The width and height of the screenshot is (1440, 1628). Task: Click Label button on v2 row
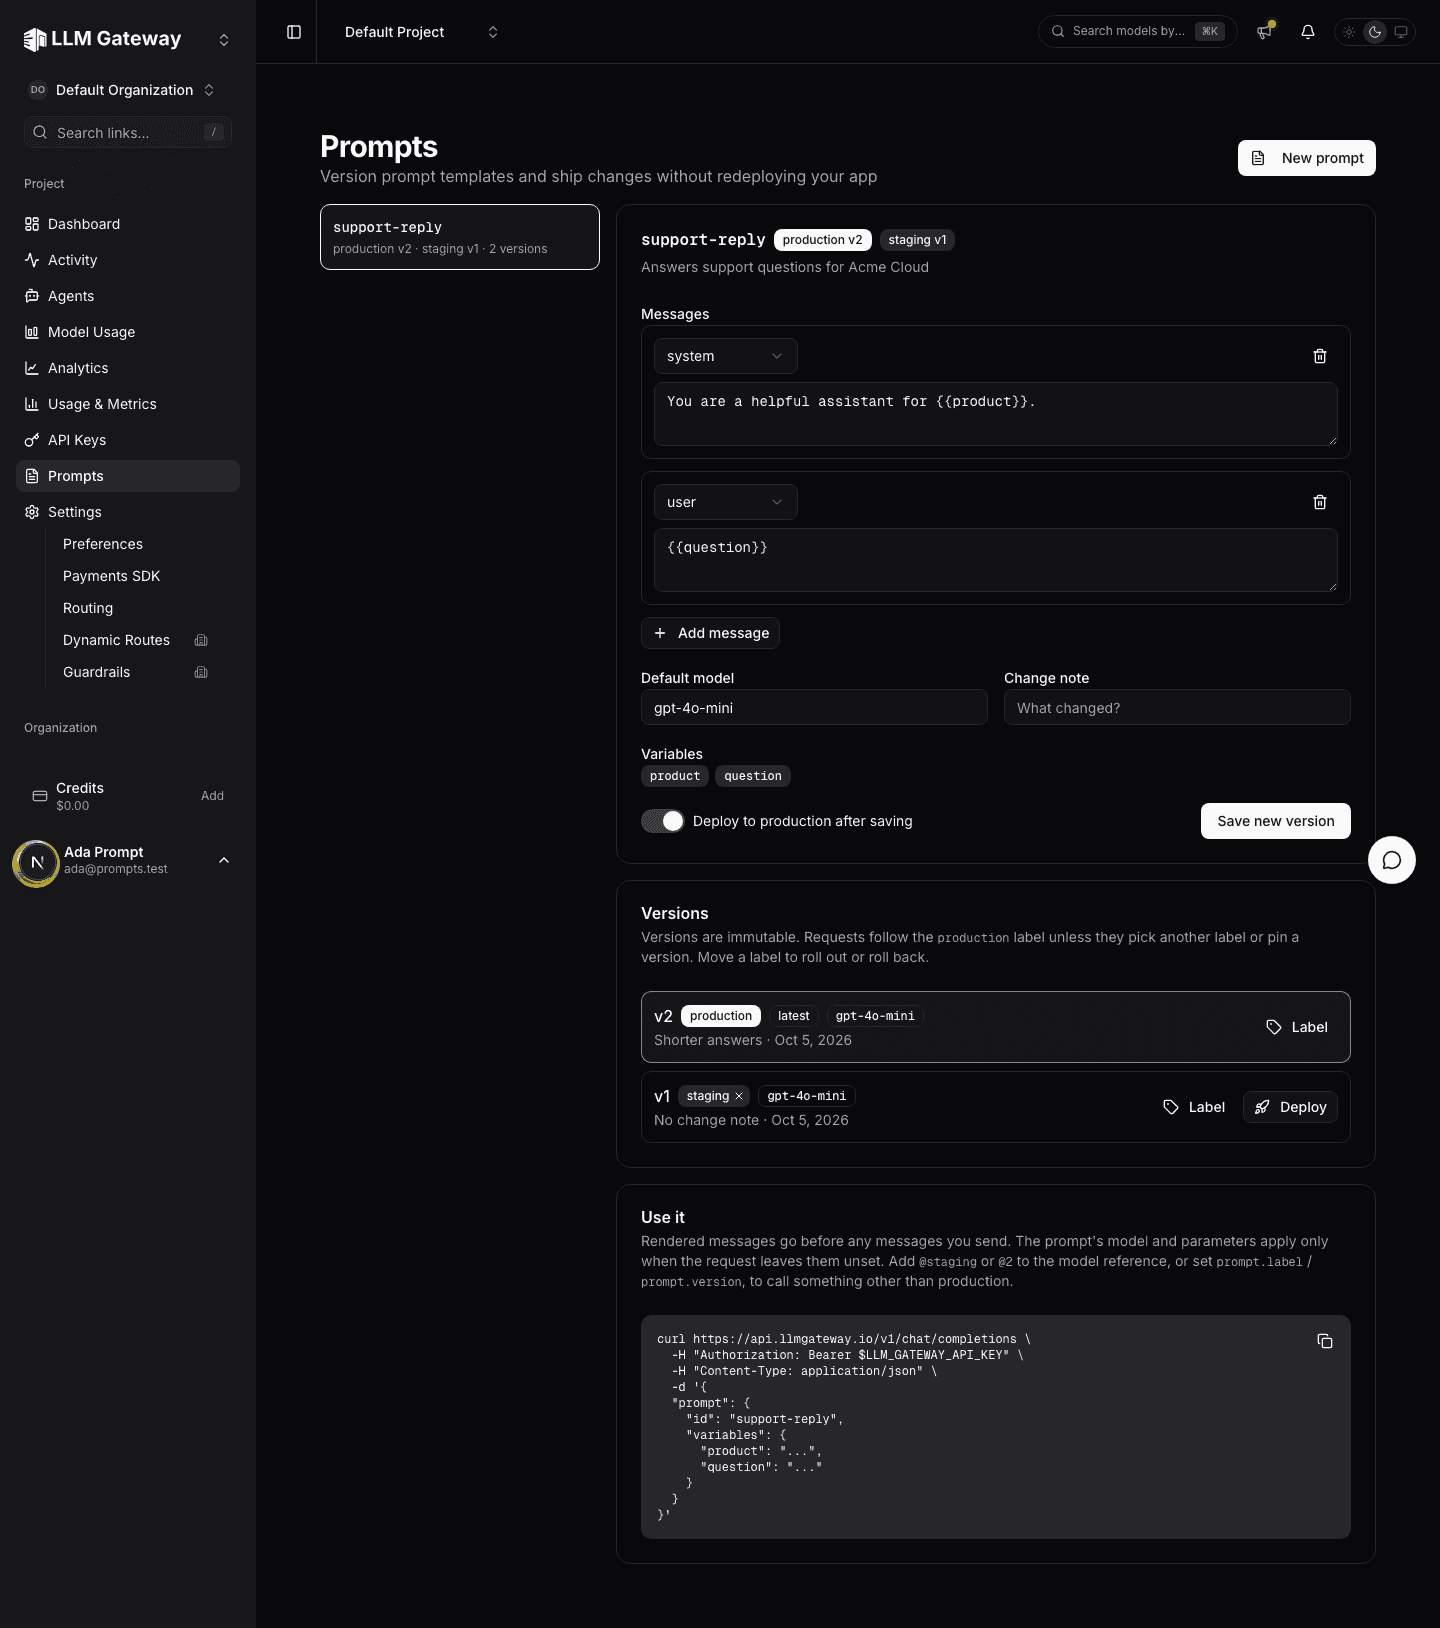click(1297, 1027)
